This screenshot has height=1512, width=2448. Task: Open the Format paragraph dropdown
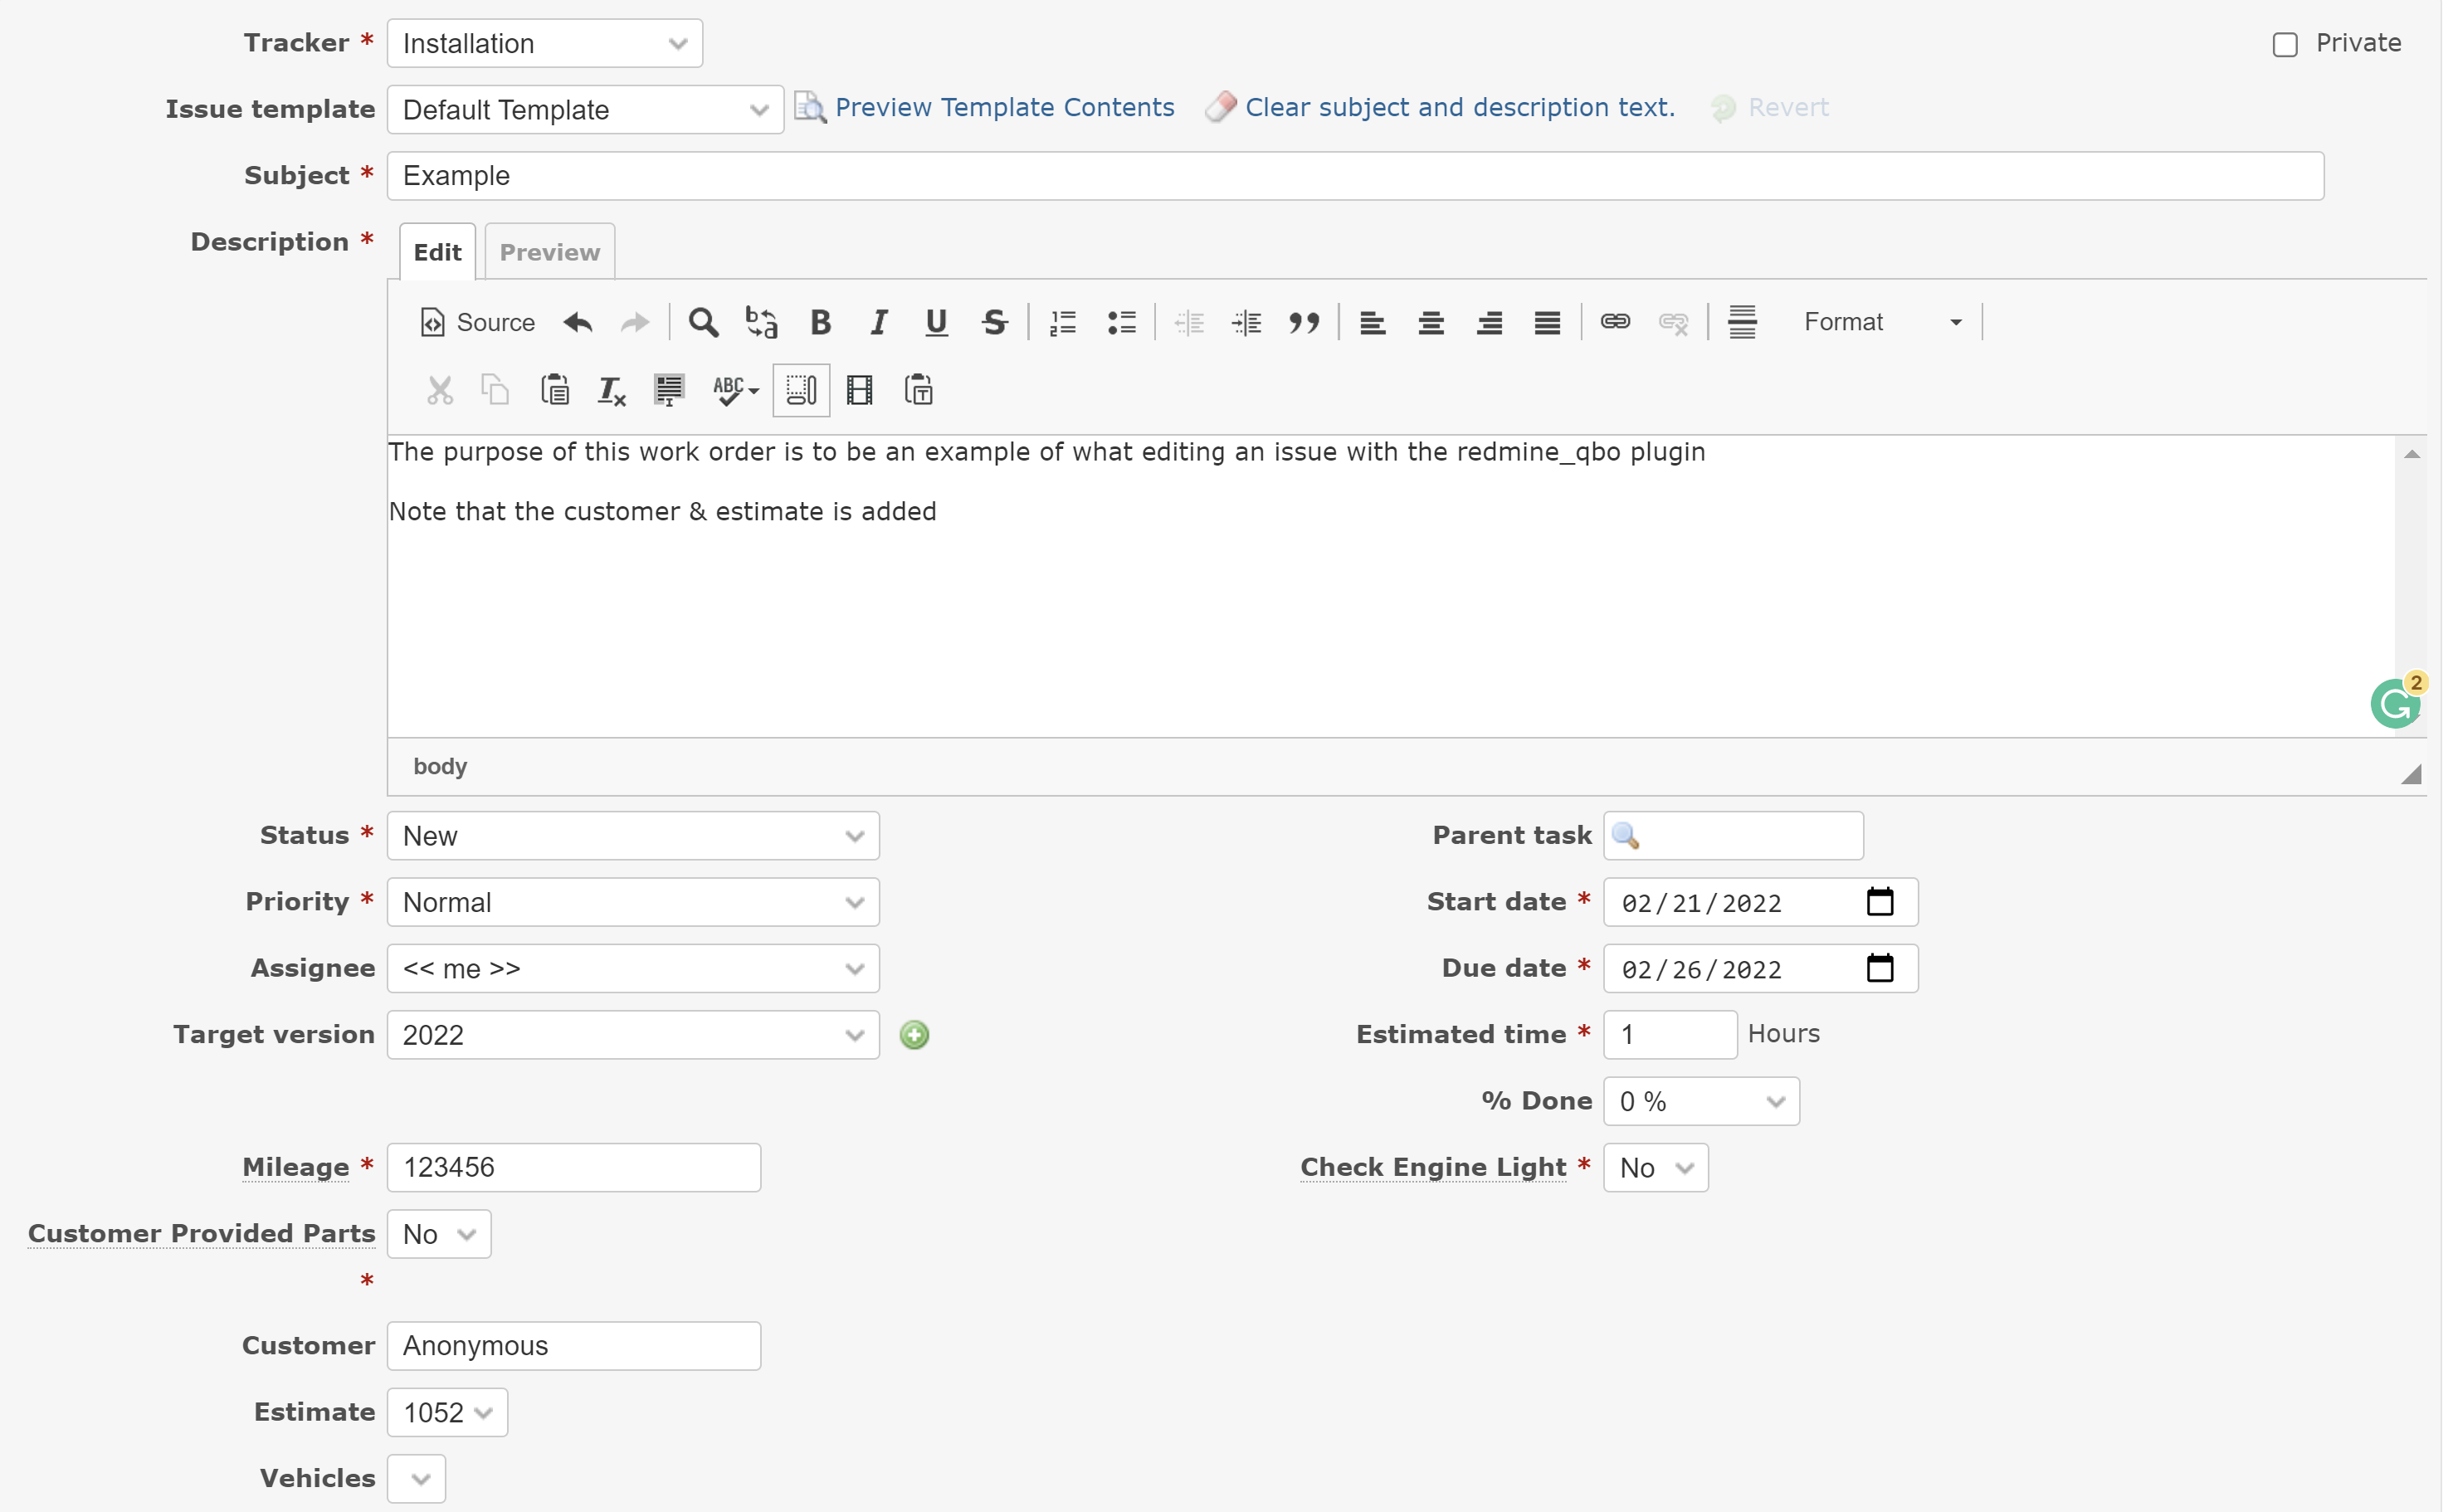coord(1881,322)
